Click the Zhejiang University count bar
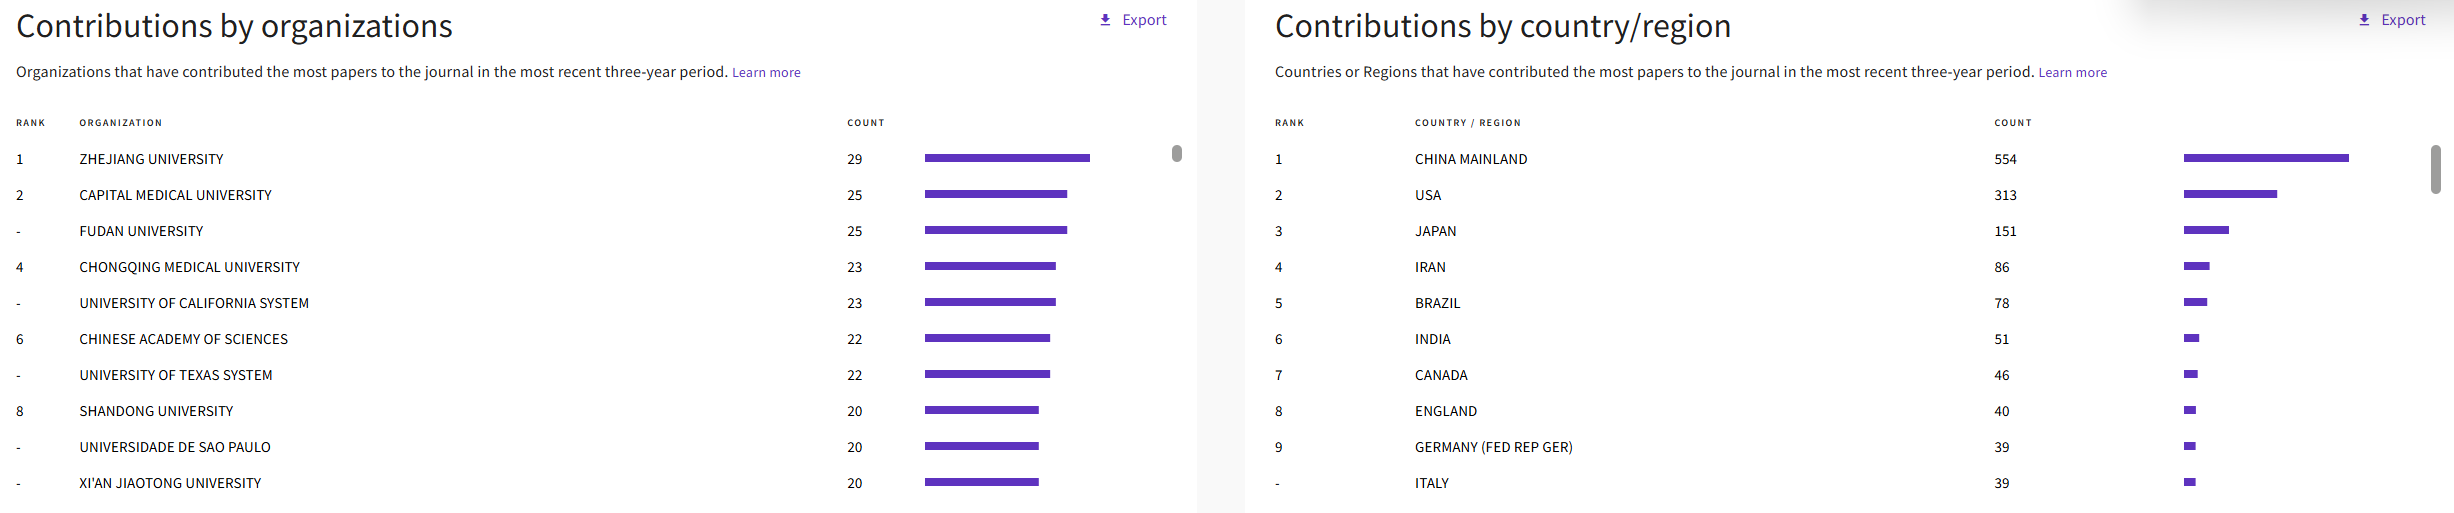The width and height of the screenshot is (2454, 513). coord(1007,158)
